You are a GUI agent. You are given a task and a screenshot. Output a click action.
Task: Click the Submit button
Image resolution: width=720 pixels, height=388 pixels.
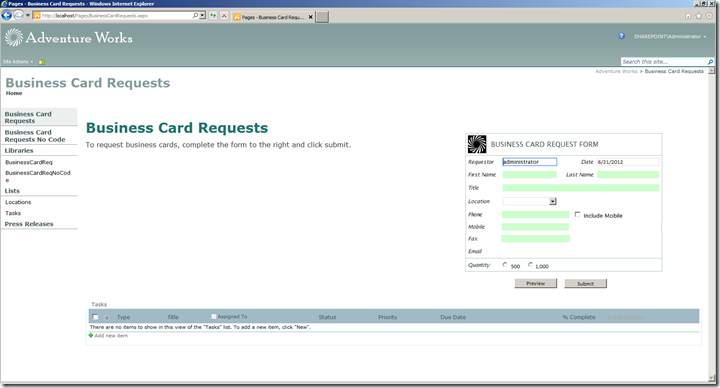[x=585, y=283]
